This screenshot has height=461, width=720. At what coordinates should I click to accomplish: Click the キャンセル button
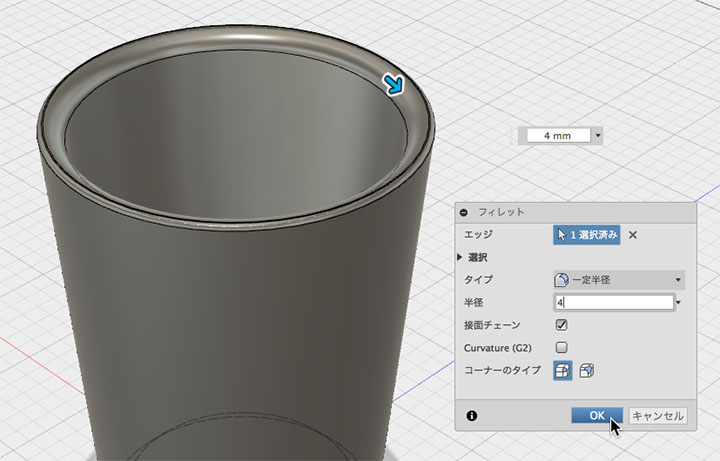point(658,416)
